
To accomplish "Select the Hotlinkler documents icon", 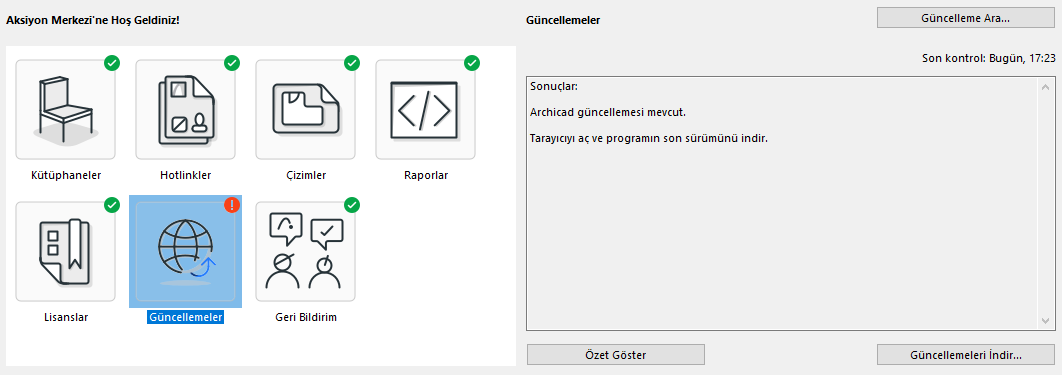I will 186,109.
